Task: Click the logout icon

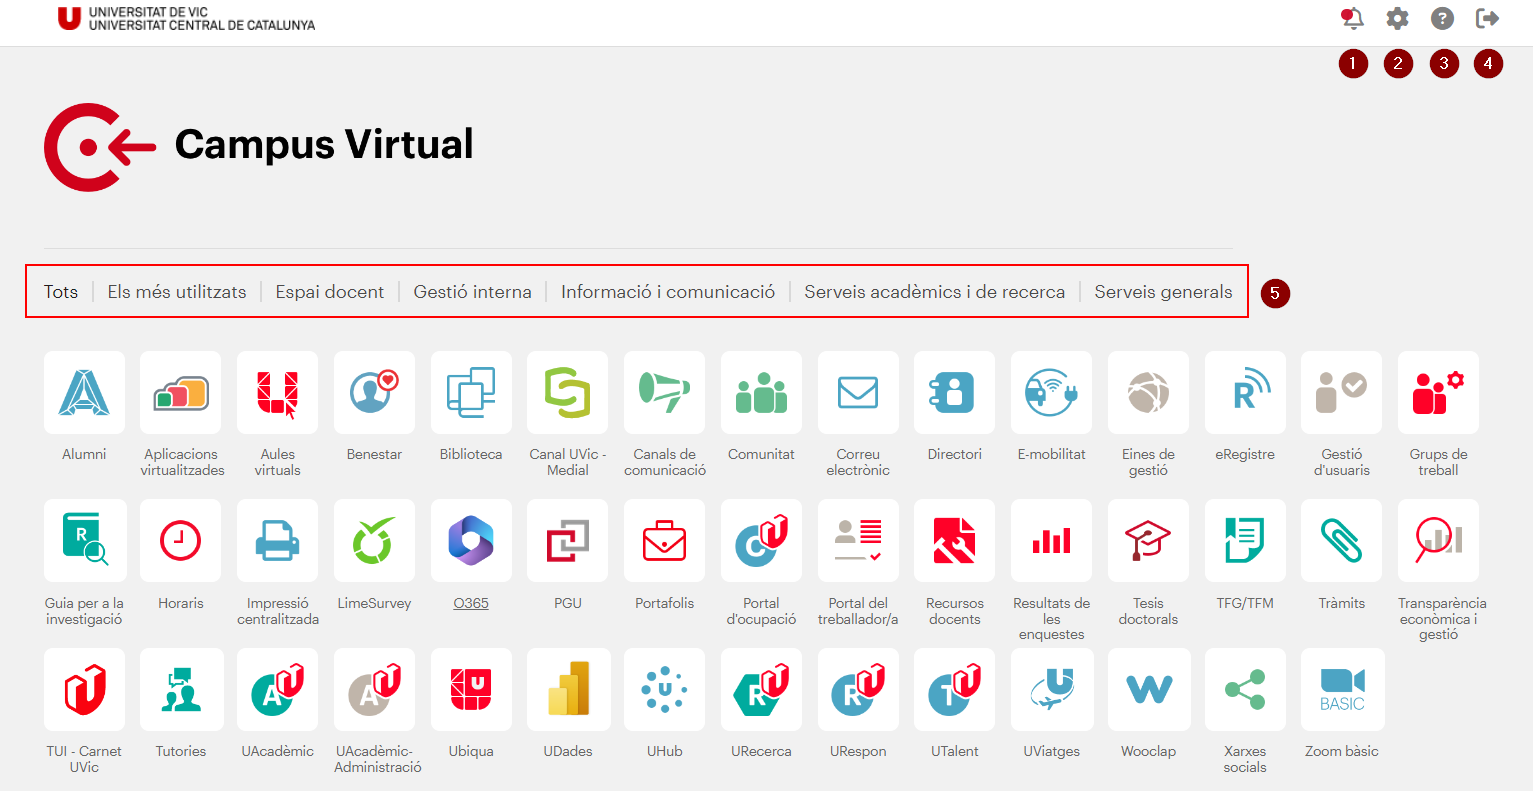Action: pos(1487,18)
